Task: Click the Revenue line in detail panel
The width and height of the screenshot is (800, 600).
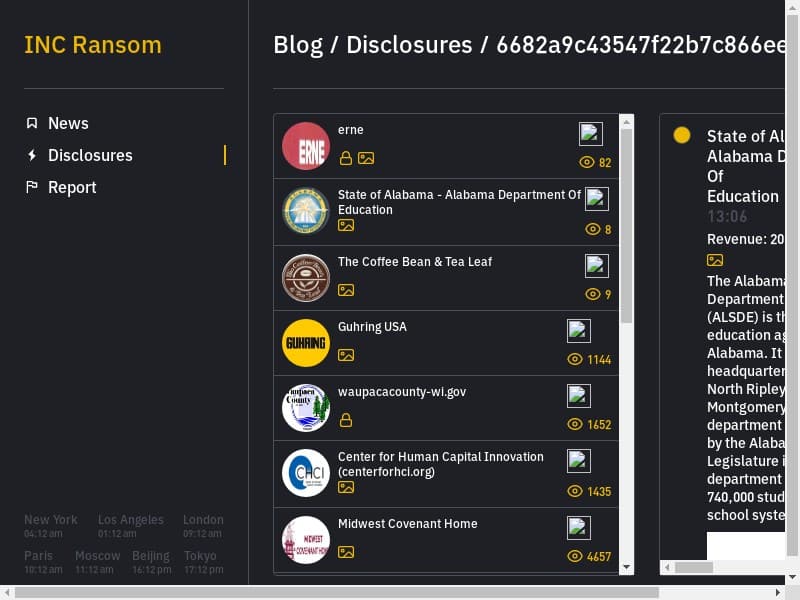Action: pos(746,239)
